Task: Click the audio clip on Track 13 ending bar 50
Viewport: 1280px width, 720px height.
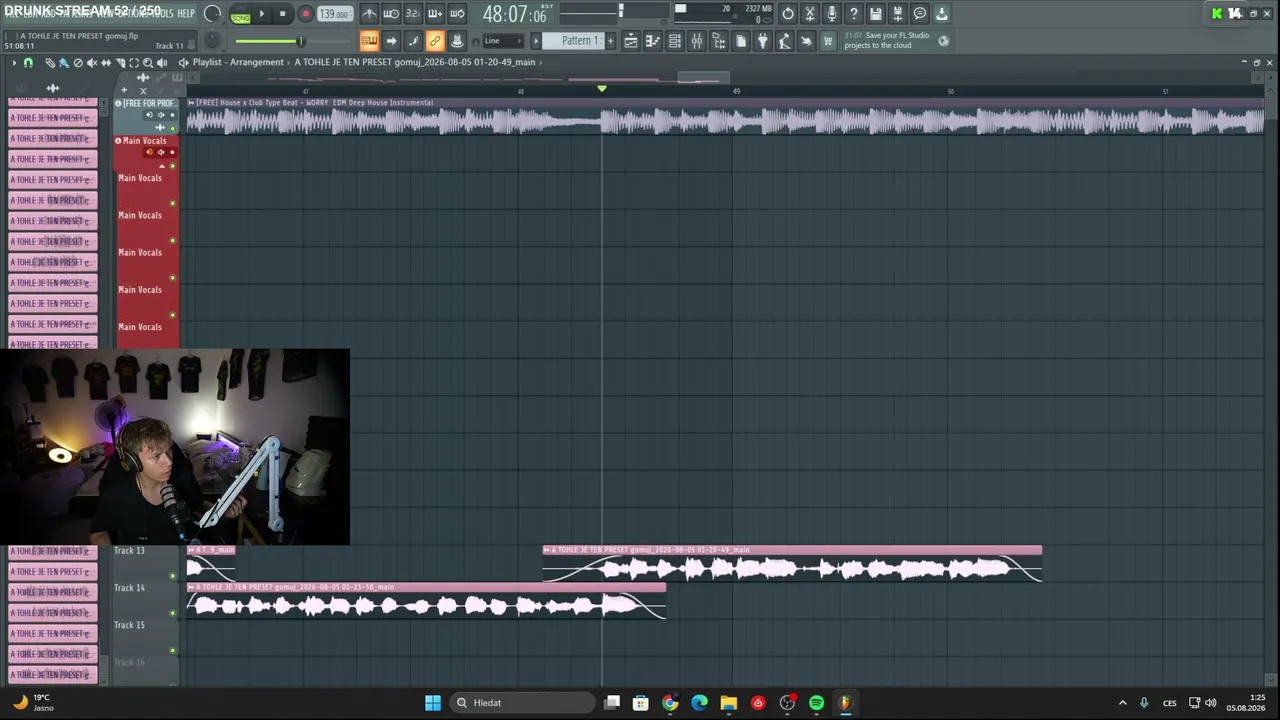Action: (x=792, y=563)
